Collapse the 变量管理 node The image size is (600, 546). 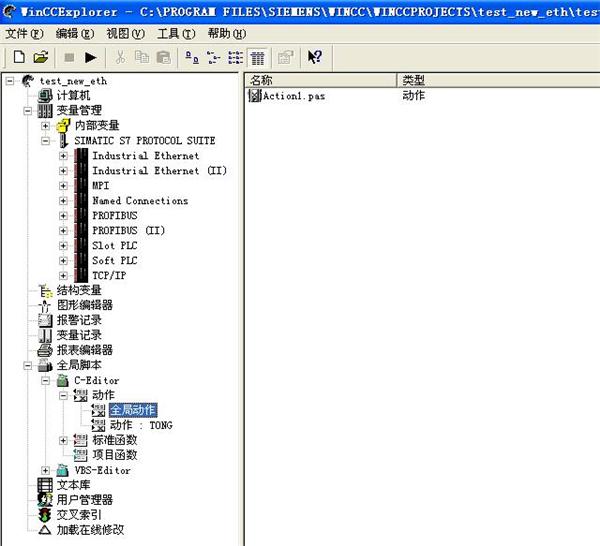pos(28,111)
